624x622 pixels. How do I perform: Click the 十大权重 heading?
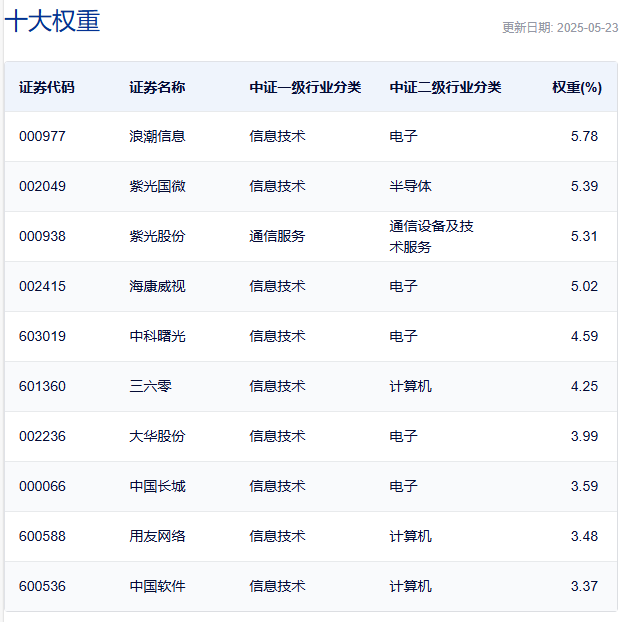52,21
